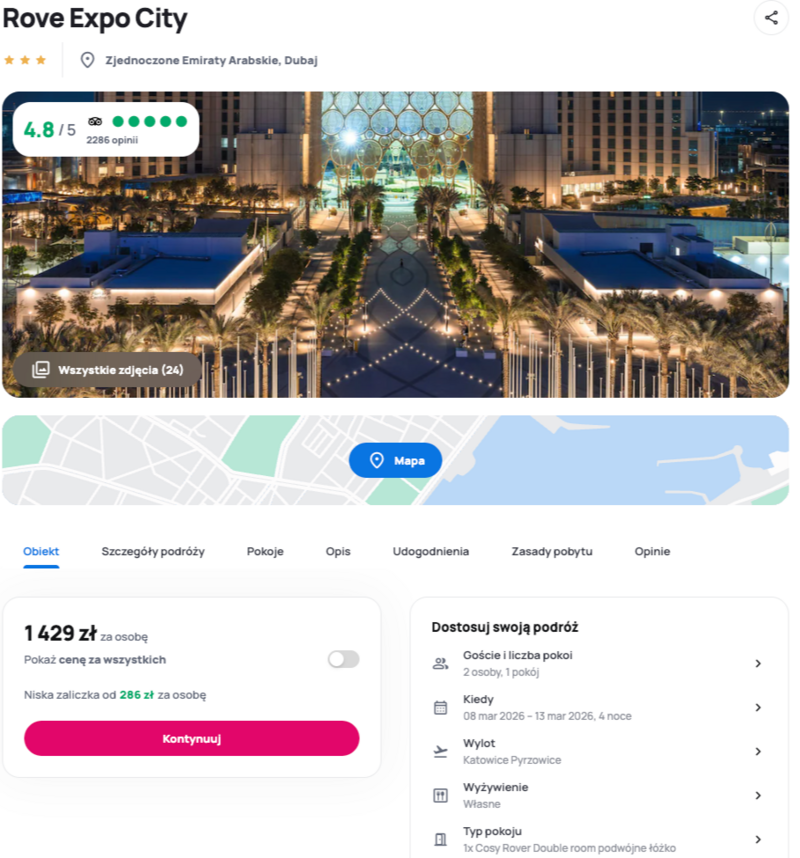Expand Goście i liczba pokoi chevron
The height and width of the screenshot is (858, 800).
pyautogui.click(x=758, y=663)
